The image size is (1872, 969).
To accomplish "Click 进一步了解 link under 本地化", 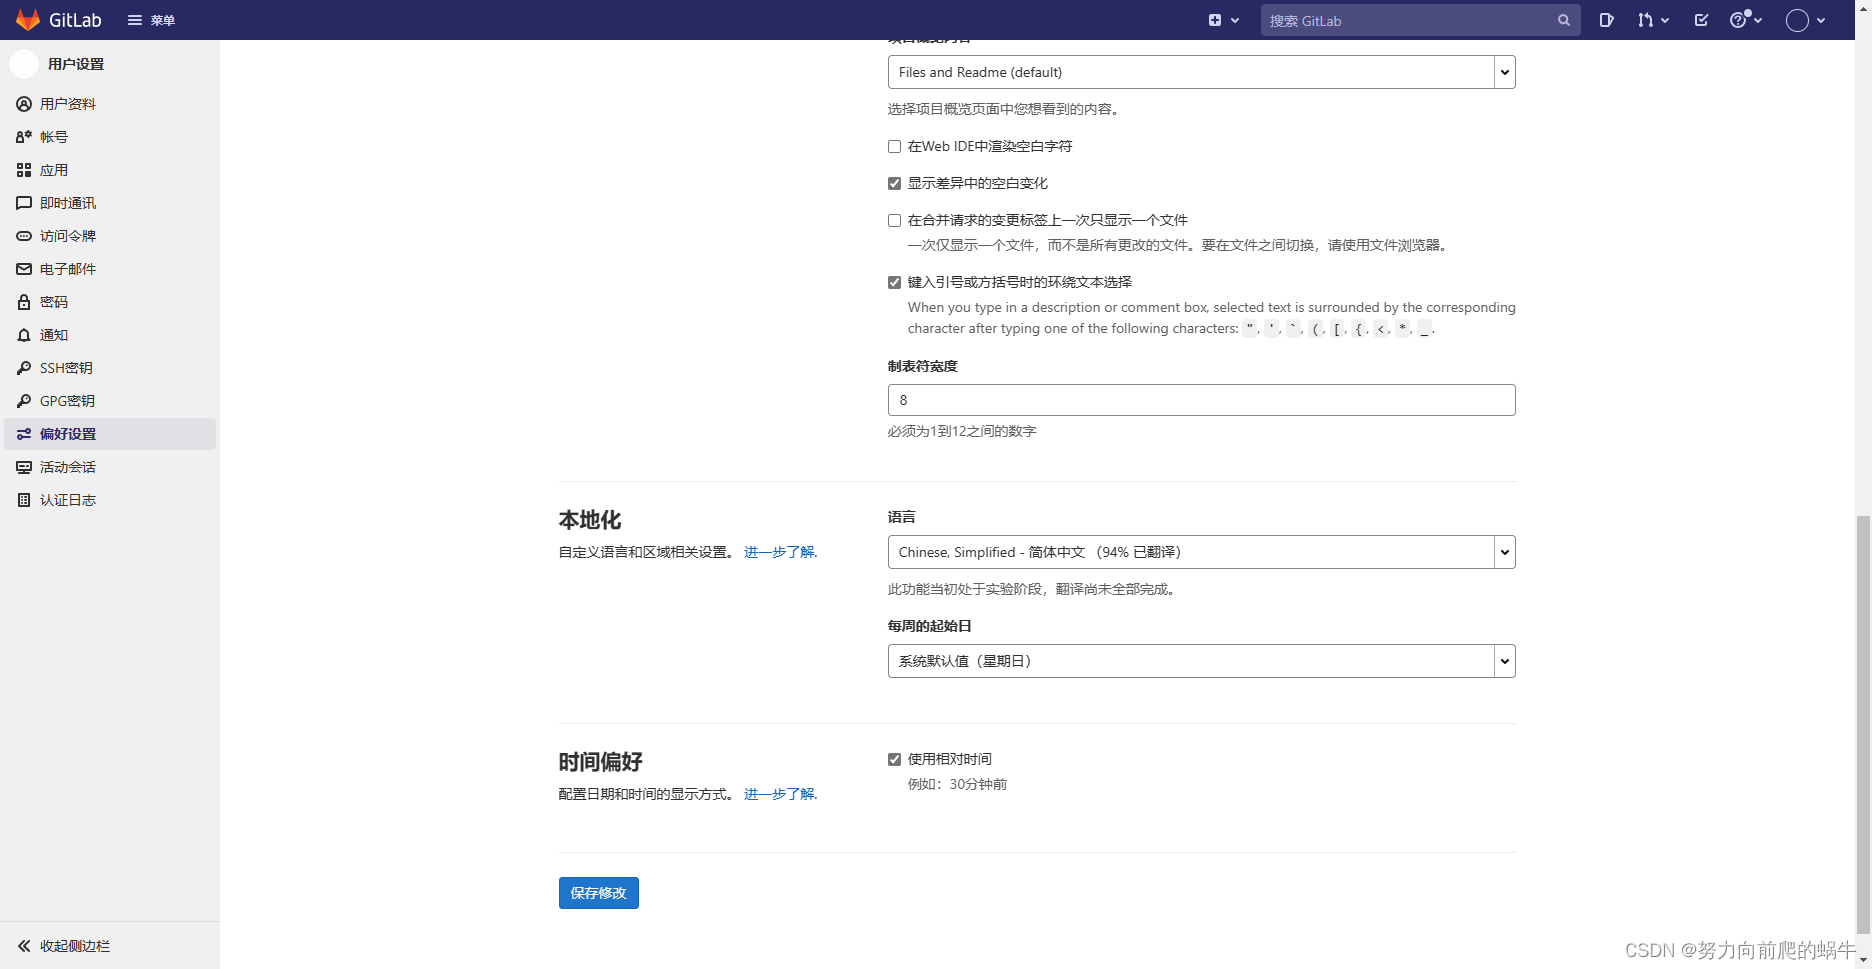I will point(780,552).
